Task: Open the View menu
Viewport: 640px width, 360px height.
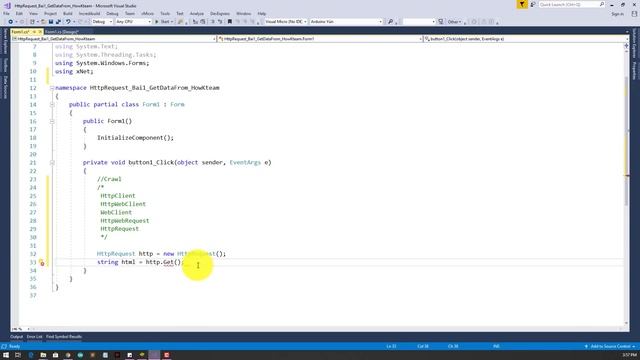Action: pyautogui.click(x=33, y=13)
